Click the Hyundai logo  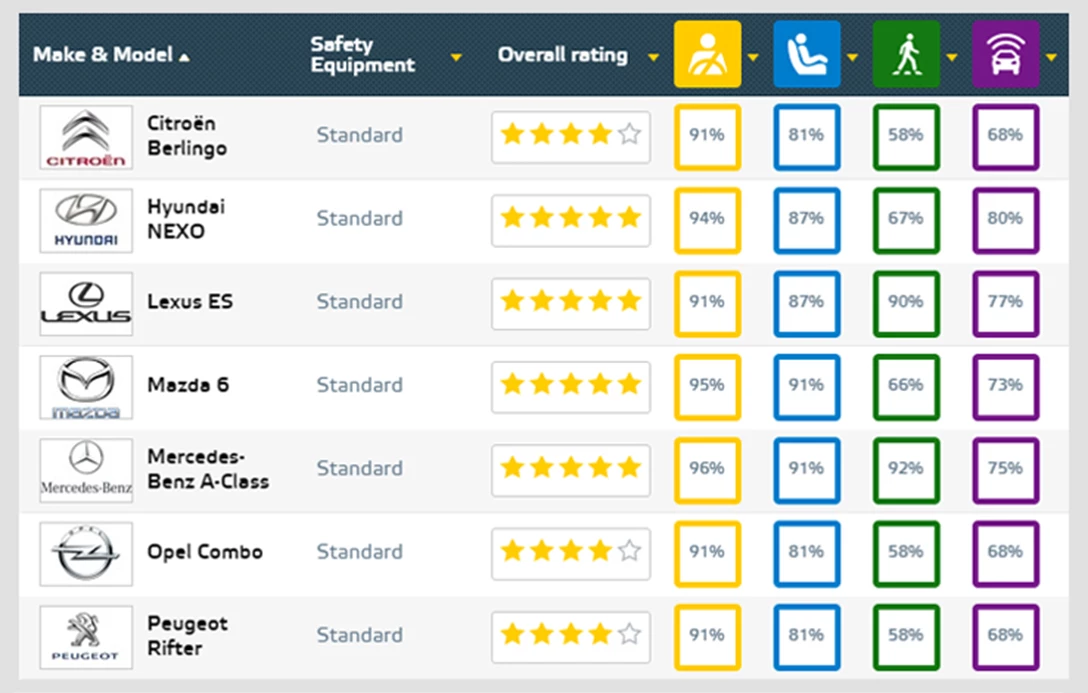(86, 220)
